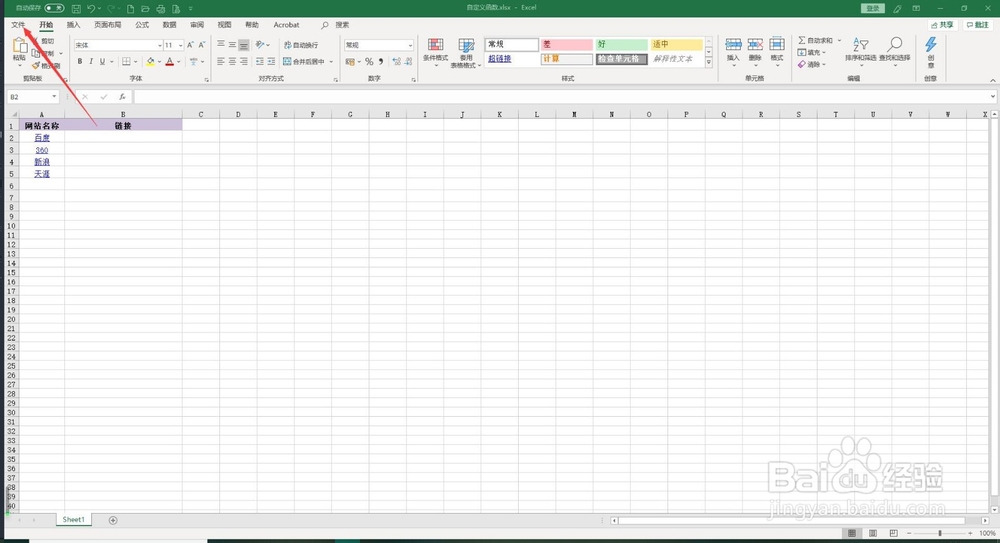
Task: Click the Find and Select (查找和选择) magnifier icon
Action: 895,44
